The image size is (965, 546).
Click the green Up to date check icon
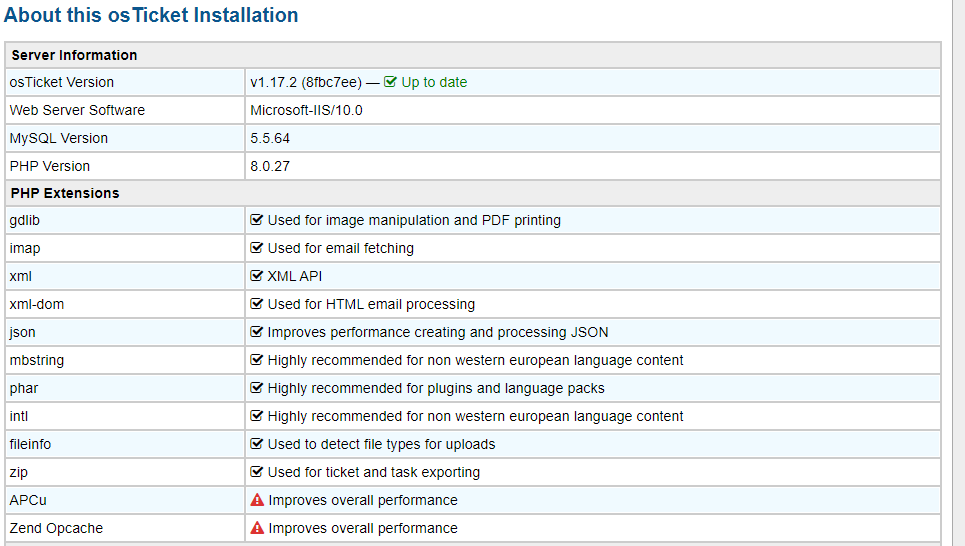click(x=390, y=82)
